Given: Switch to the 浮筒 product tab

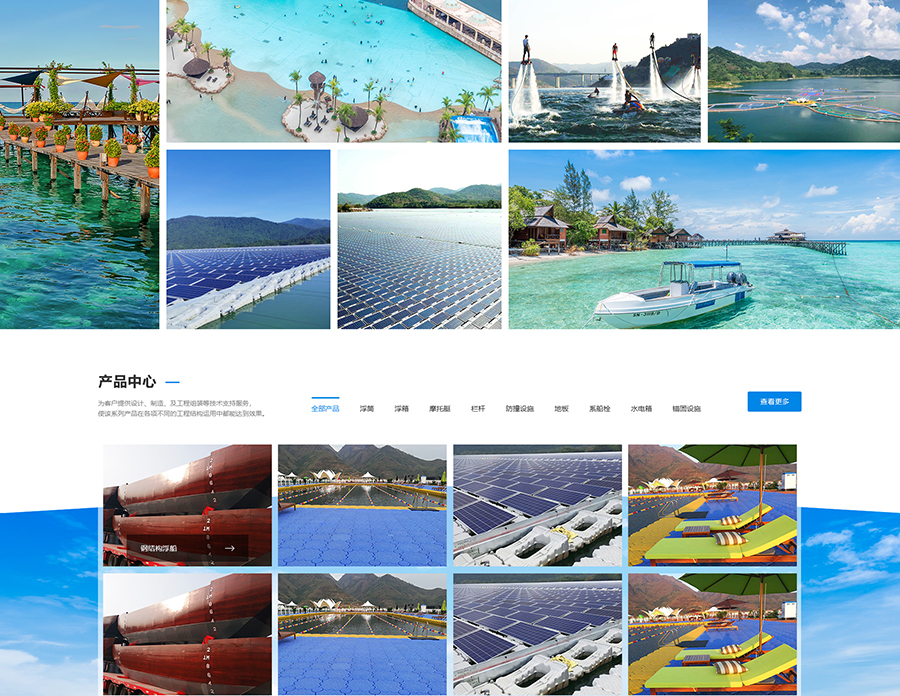Looking at the screenshot, I should 367,409.
